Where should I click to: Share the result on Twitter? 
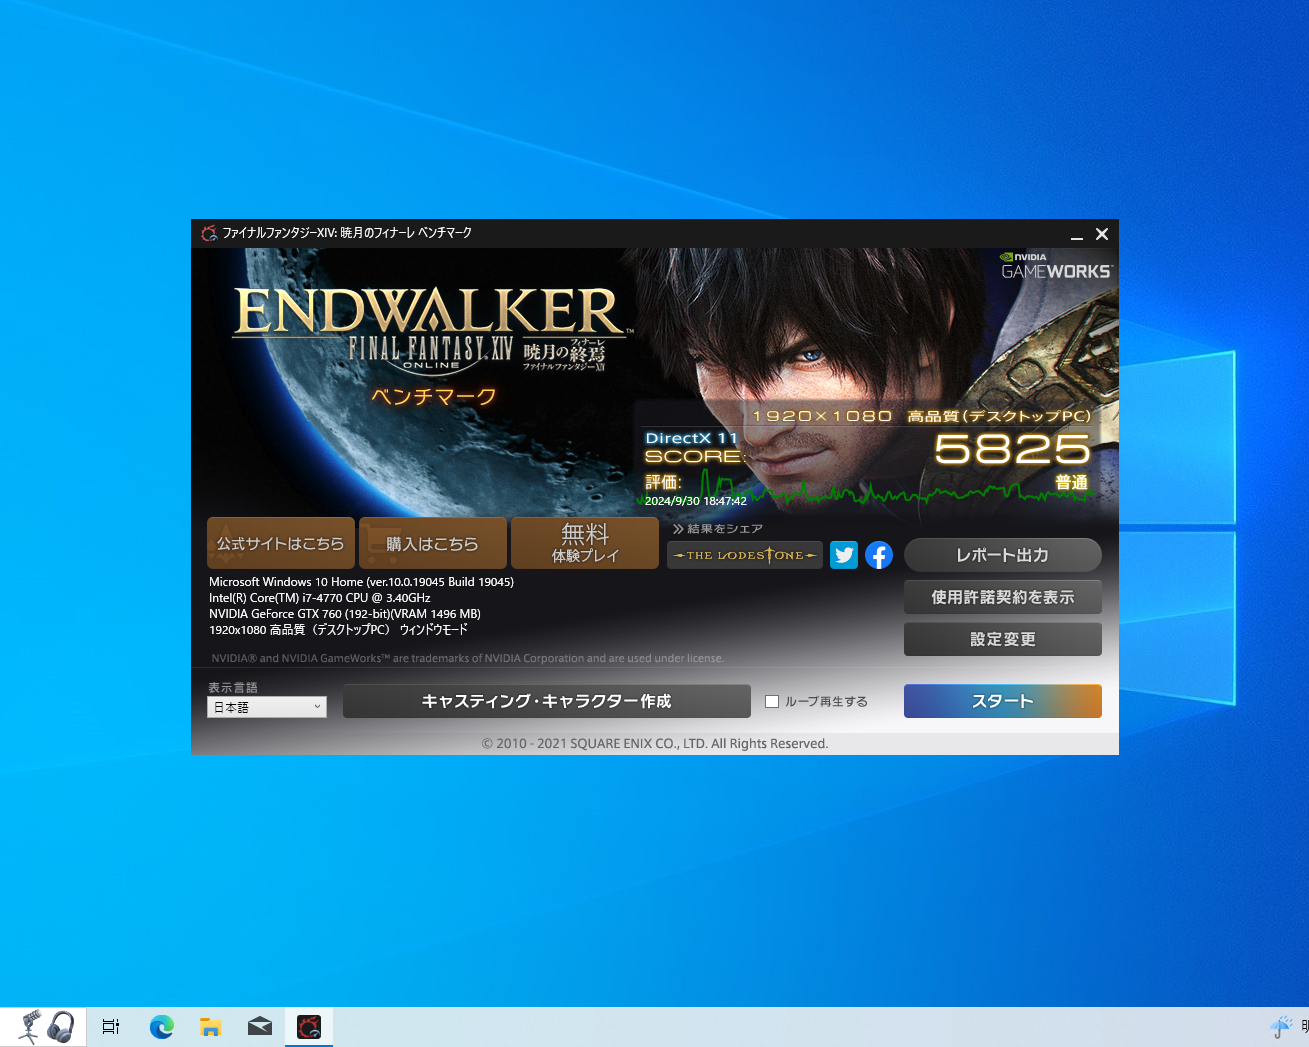point(844,555)
